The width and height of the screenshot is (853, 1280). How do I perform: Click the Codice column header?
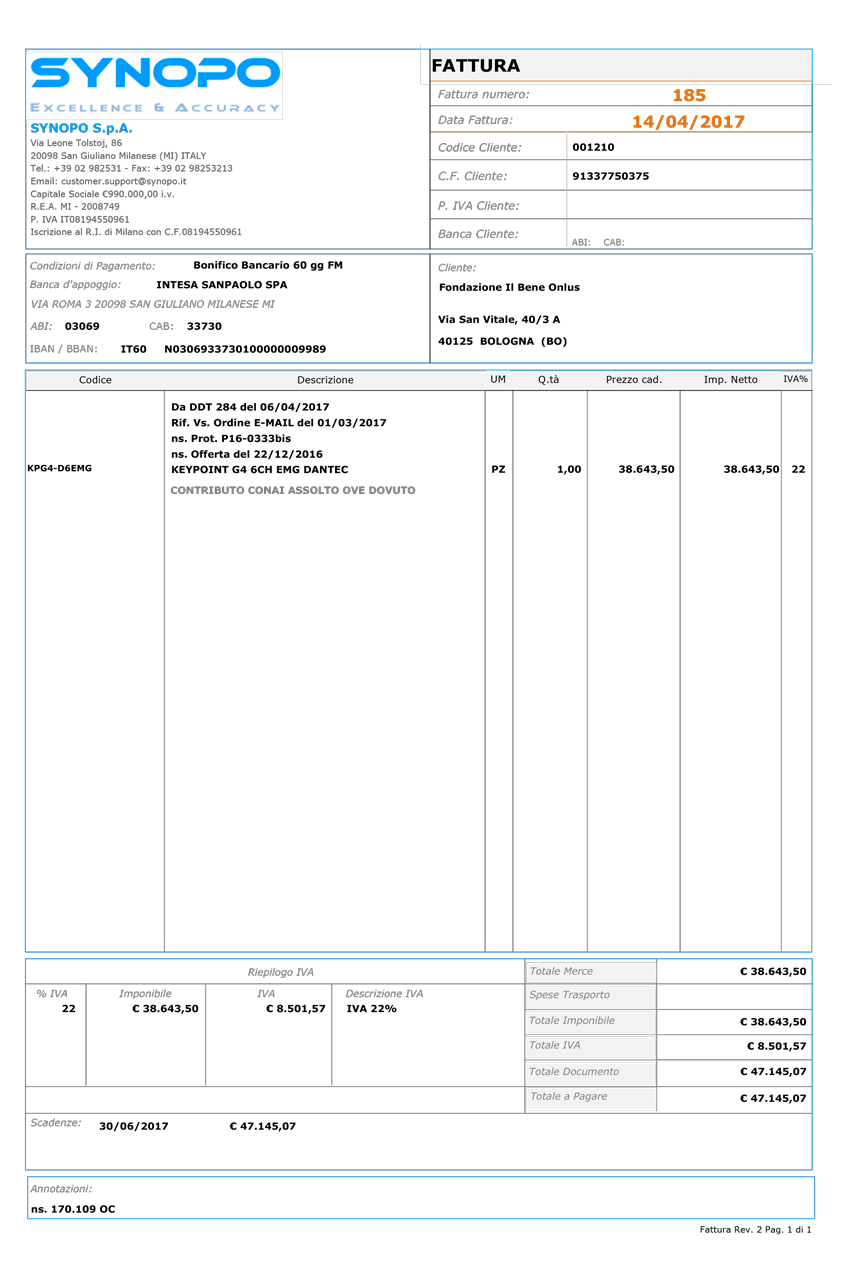click(x=95, y=380)
